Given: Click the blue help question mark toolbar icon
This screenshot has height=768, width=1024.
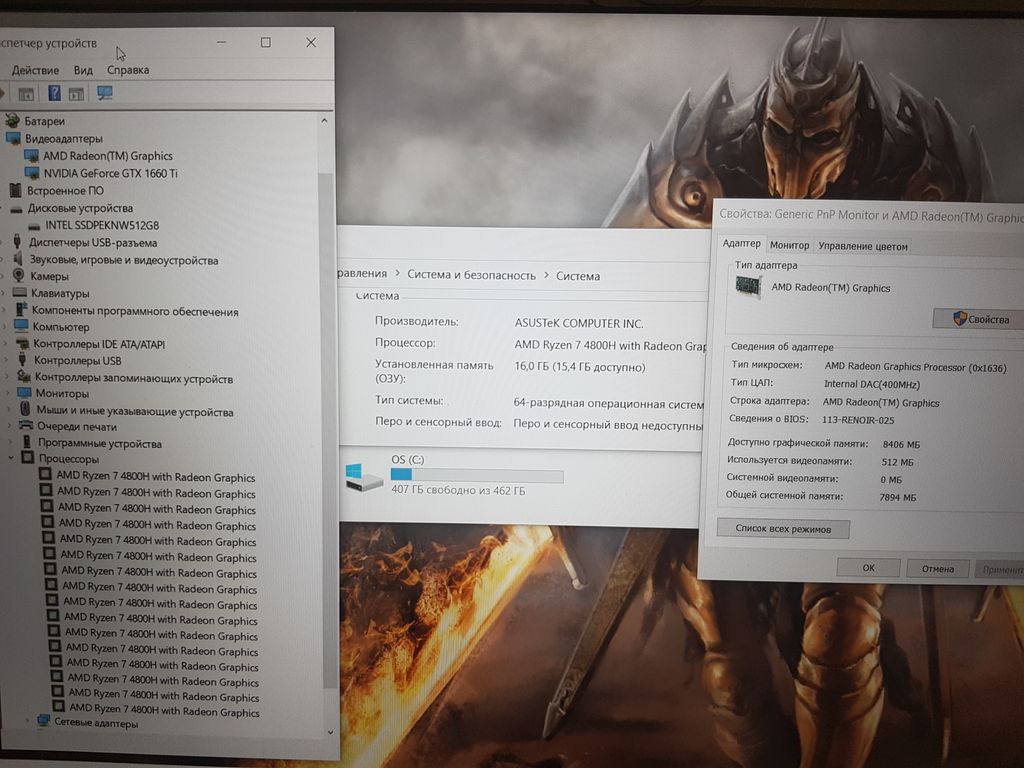Looking at the screenshot, I should [53, 93].
